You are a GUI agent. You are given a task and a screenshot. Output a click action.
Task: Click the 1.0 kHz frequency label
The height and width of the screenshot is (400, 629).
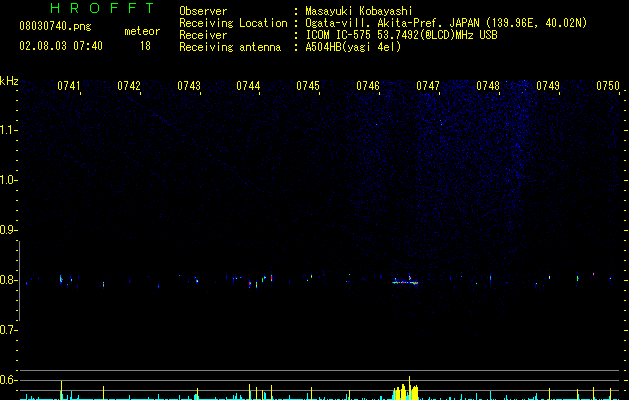click(x=8, y=180)
